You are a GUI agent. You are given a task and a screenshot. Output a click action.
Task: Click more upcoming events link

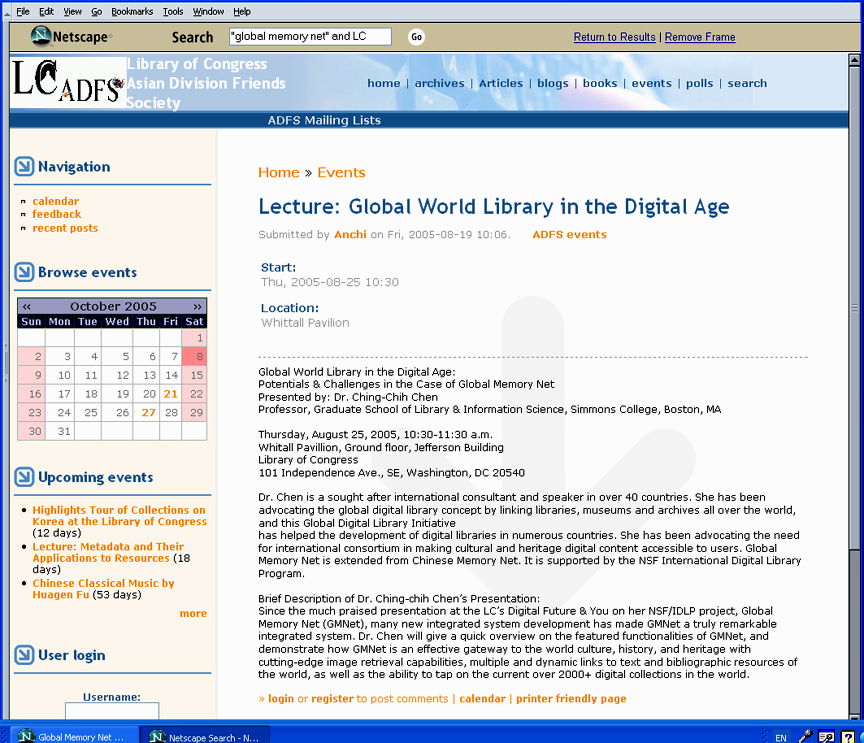pyautogui.click(x=193, y=613)
